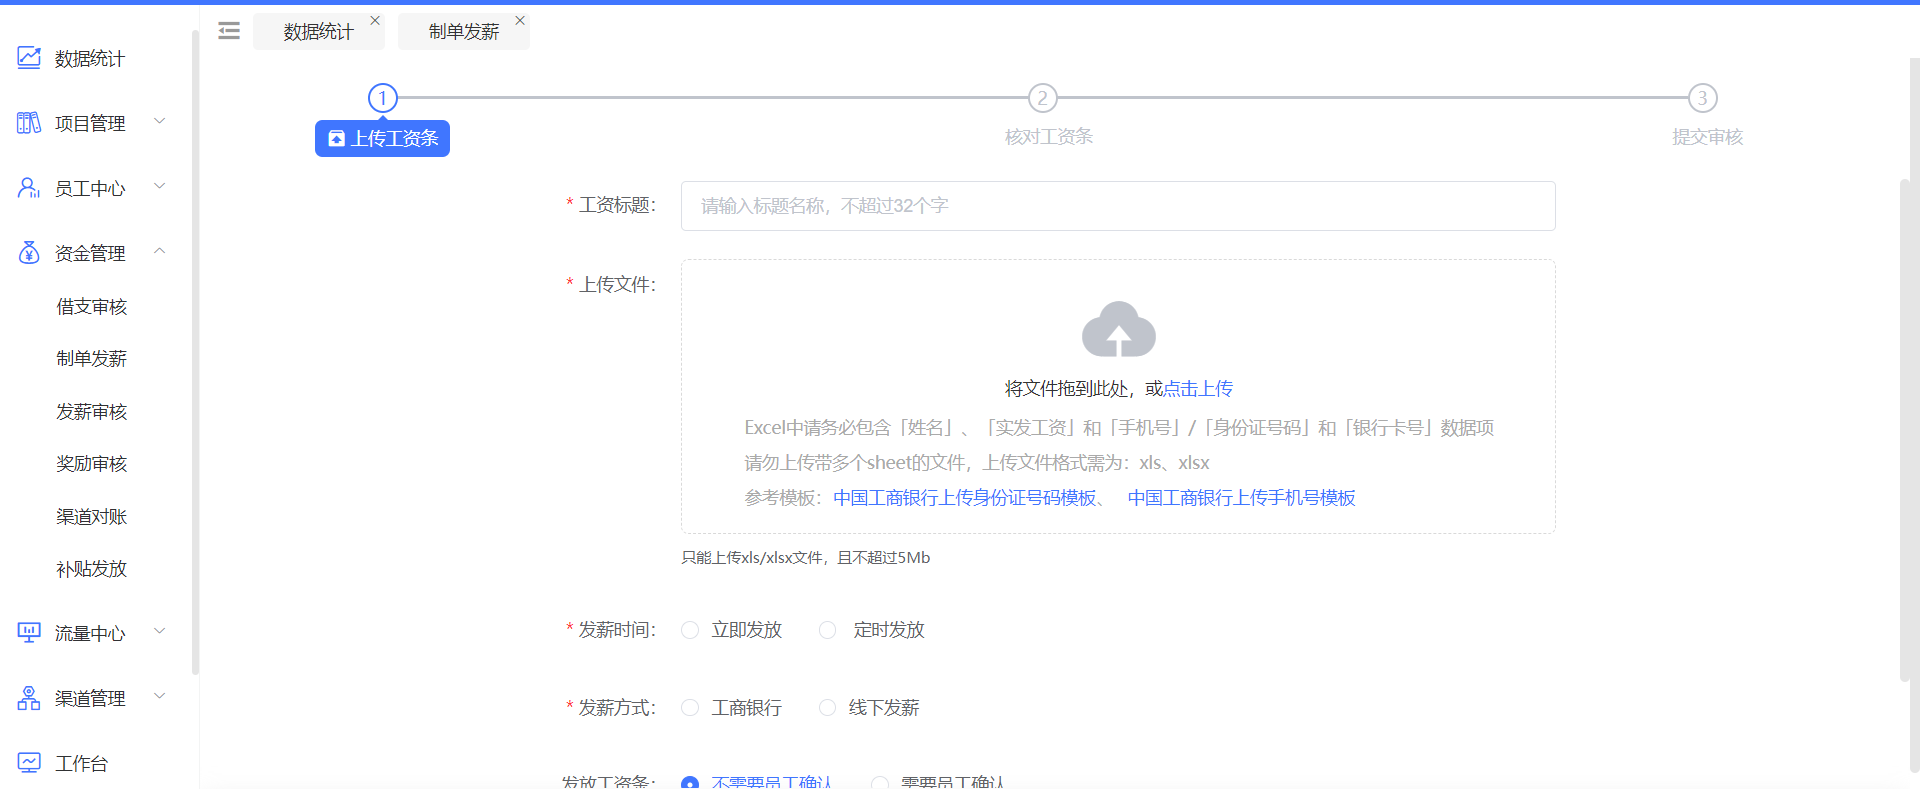Choose 工商银行 as pay method
Image resolution: width=1920 pixels, height=789 pixels.
(x=690, y=708)
